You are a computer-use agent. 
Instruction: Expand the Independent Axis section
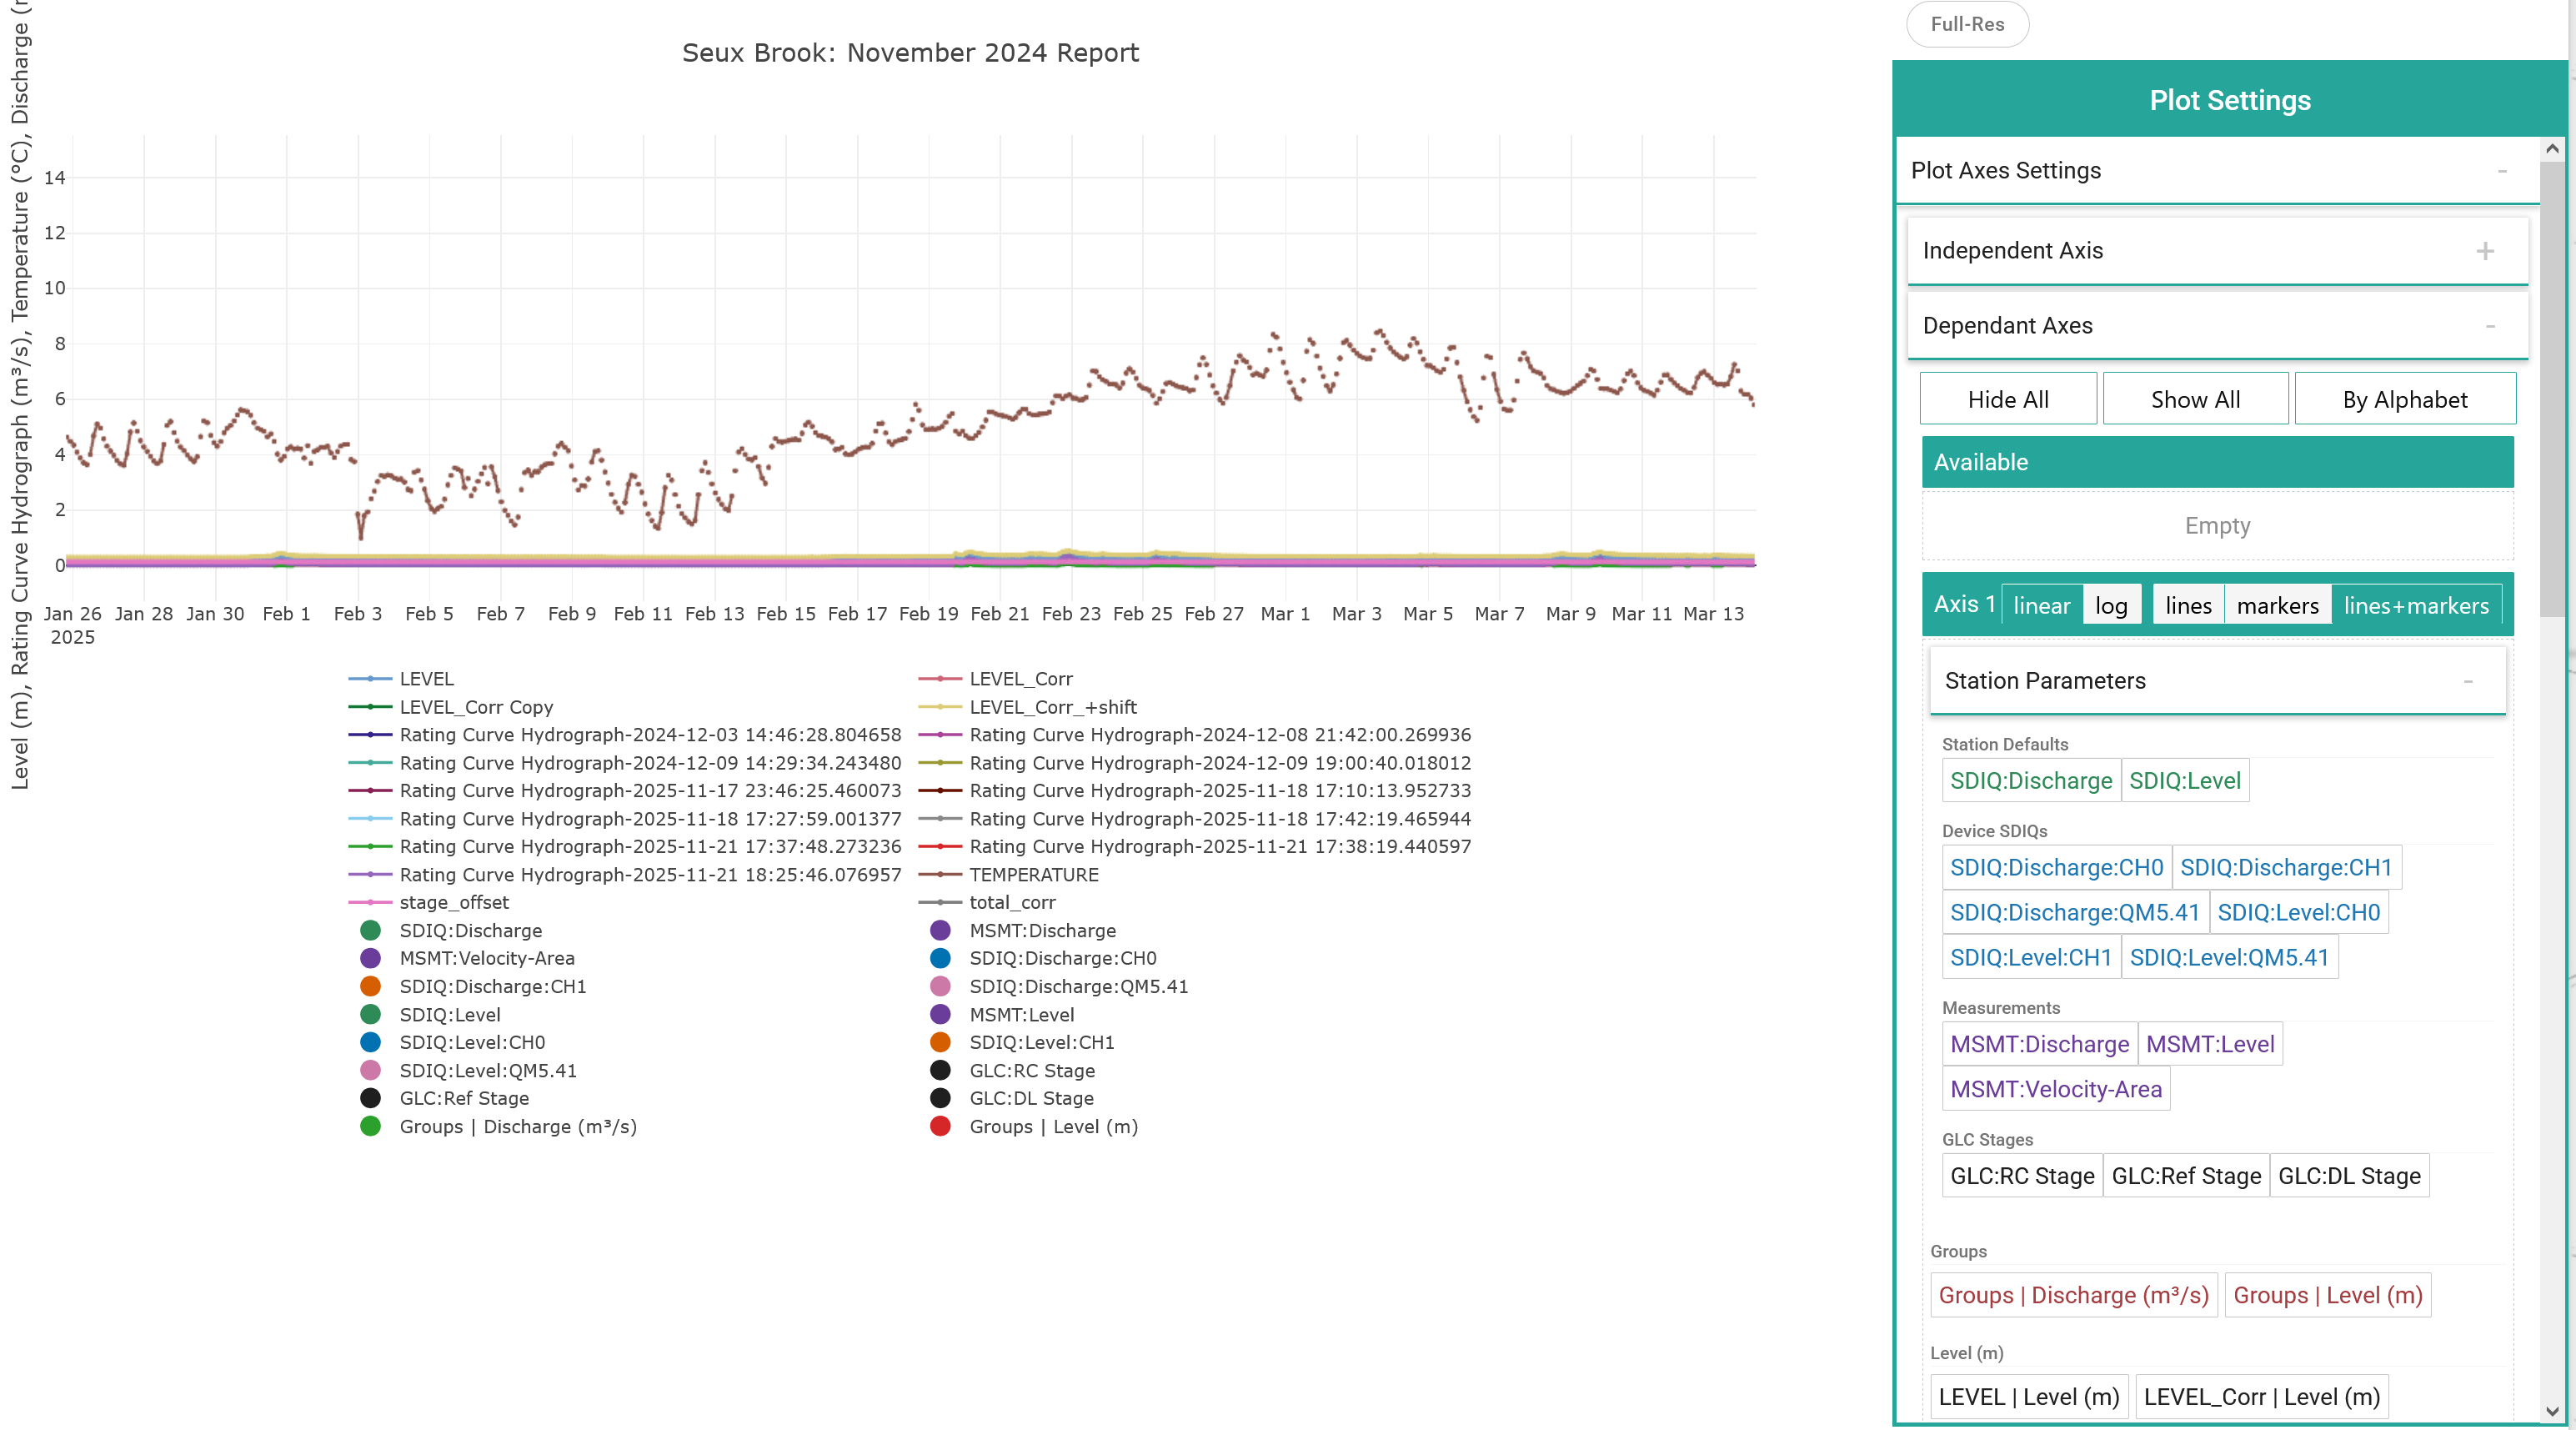coord(2485,250)
